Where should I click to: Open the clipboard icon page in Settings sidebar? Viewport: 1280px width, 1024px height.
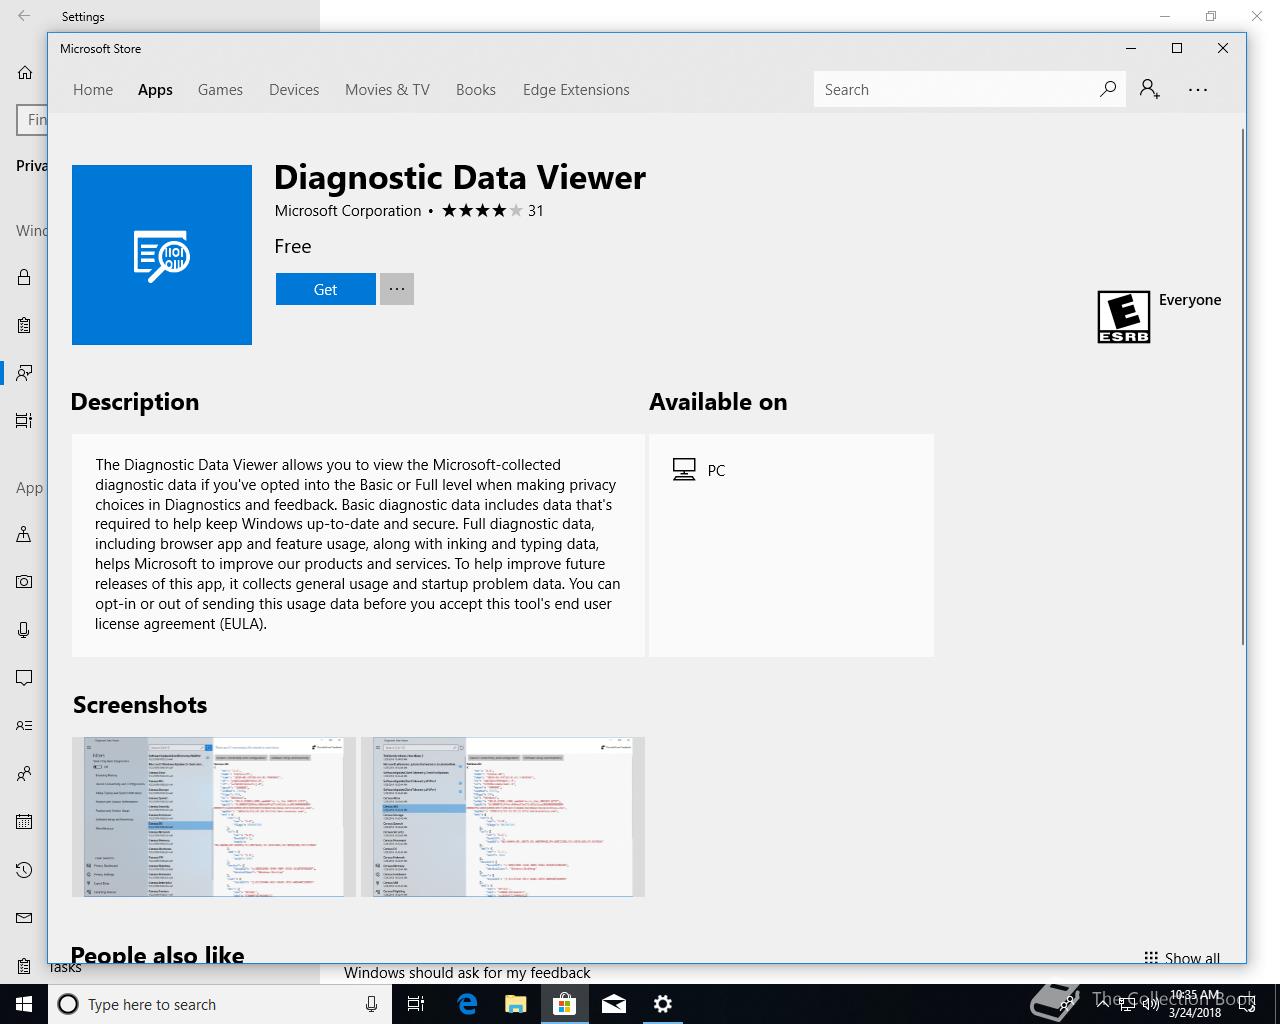(x=24, y=325)
